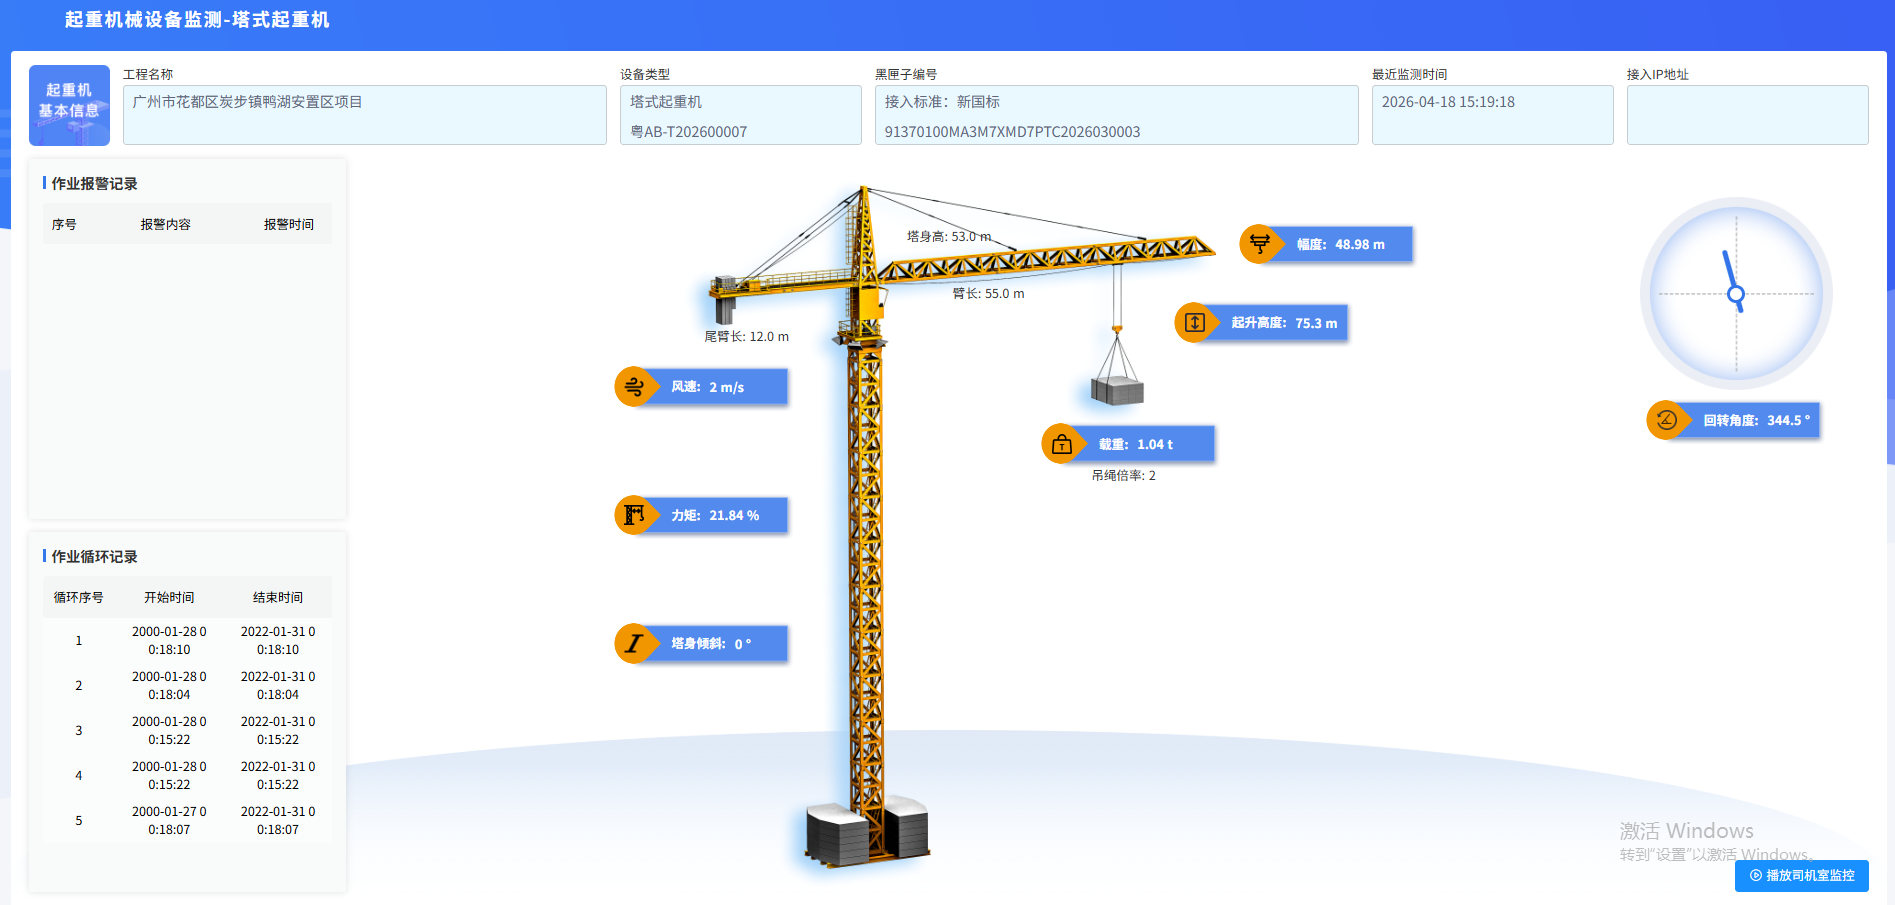1895x905 pixels.
Task: Click the 力矩: 21.84 % label
Action: (715, 515)
